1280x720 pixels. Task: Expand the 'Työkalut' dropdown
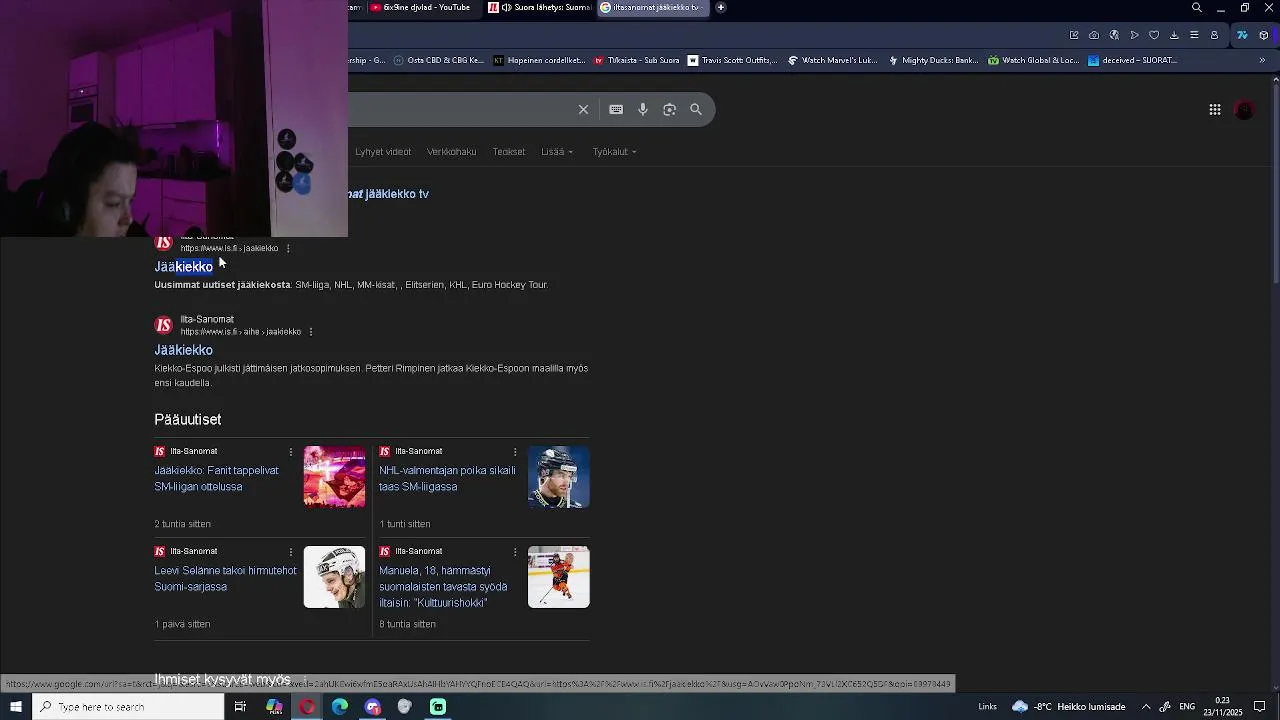[x=614, y=152]
